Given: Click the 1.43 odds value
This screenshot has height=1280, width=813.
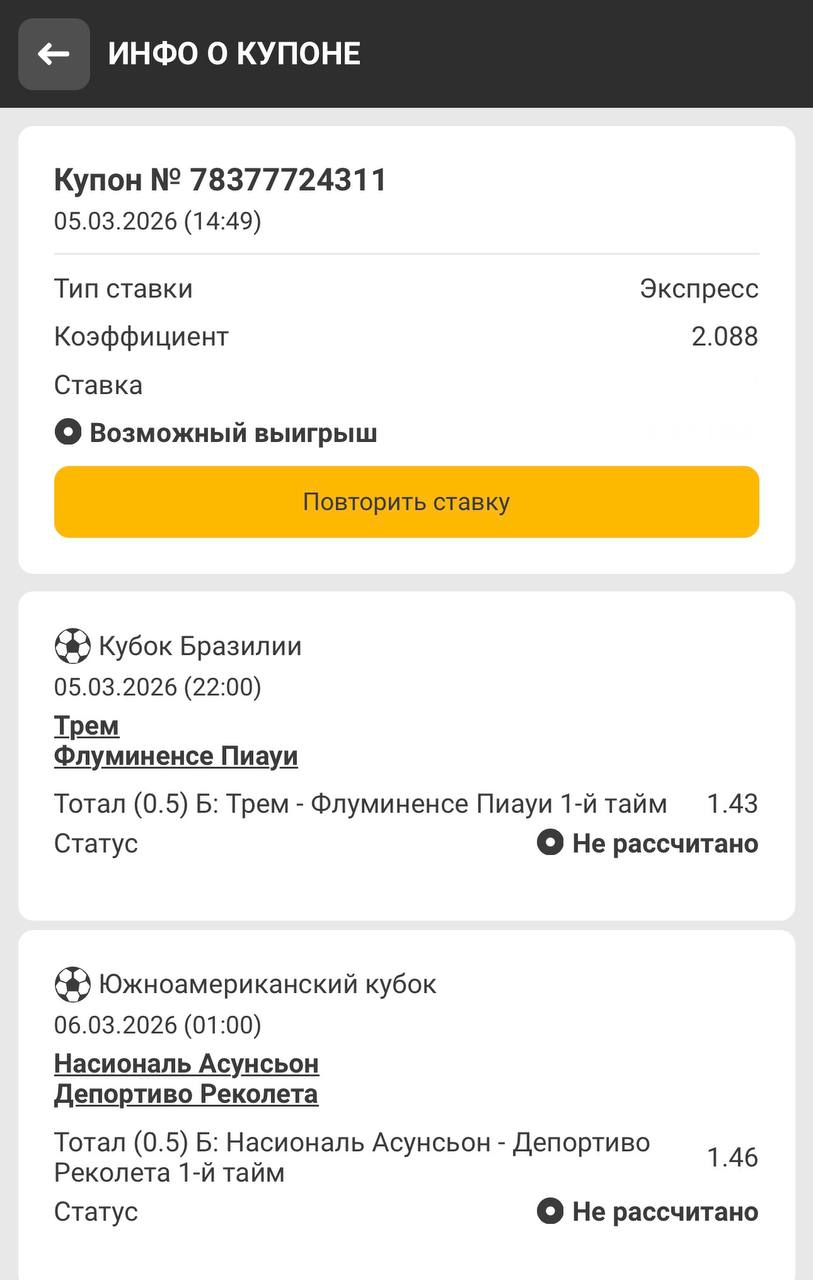Looking at the screenshot, I should [x=732, y=804].
